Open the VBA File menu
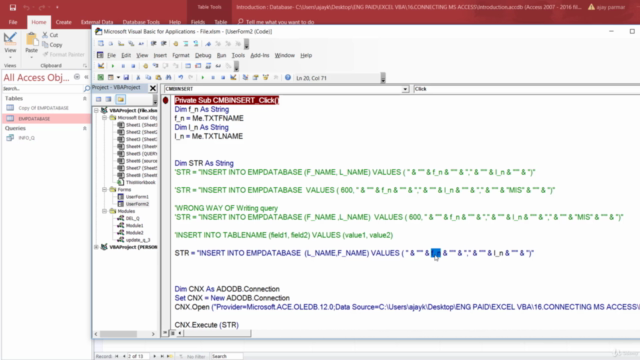The image size is (640, 360). 111,56
